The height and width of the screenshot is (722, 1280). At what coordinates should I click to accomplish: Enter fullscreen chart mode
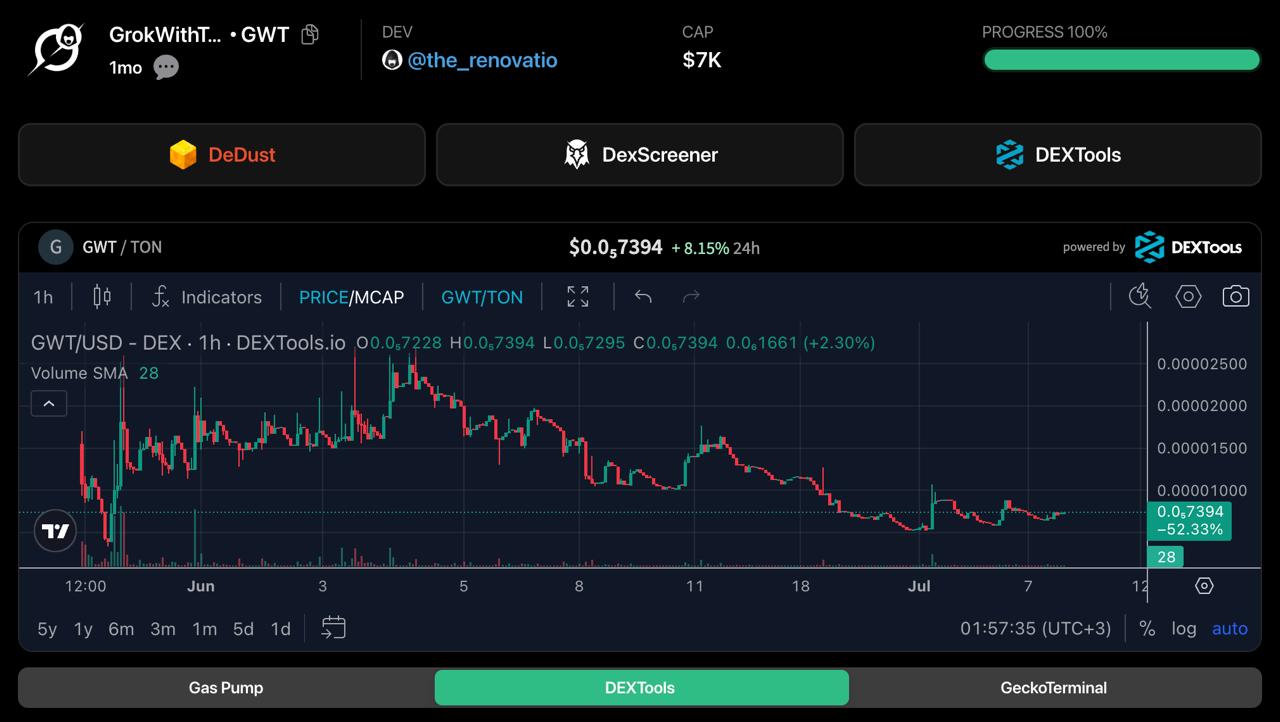tap(578, 296)
